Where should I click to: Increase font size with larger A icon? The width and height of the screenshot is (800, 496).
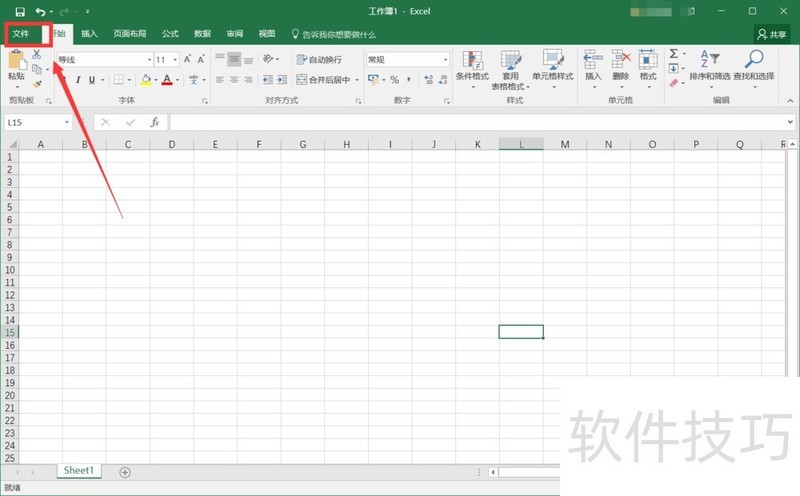click(187, 59)
